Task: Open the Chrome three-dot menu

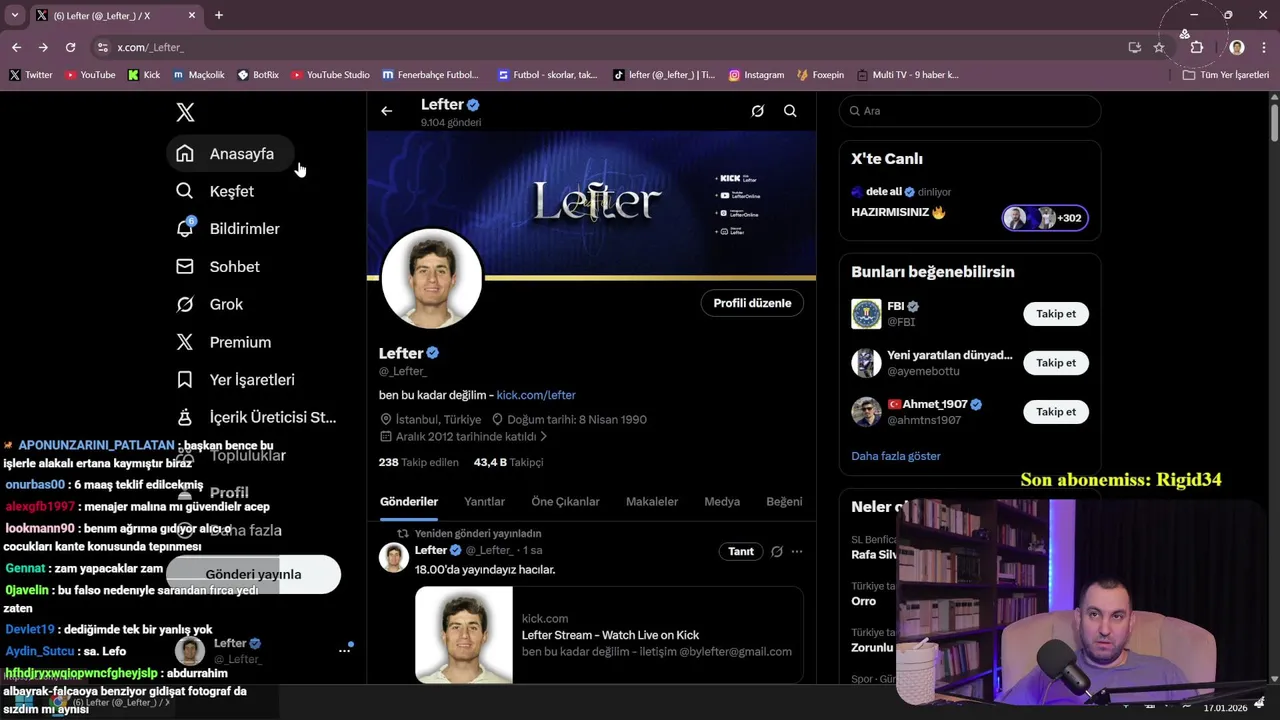Action: point(1264,47)
